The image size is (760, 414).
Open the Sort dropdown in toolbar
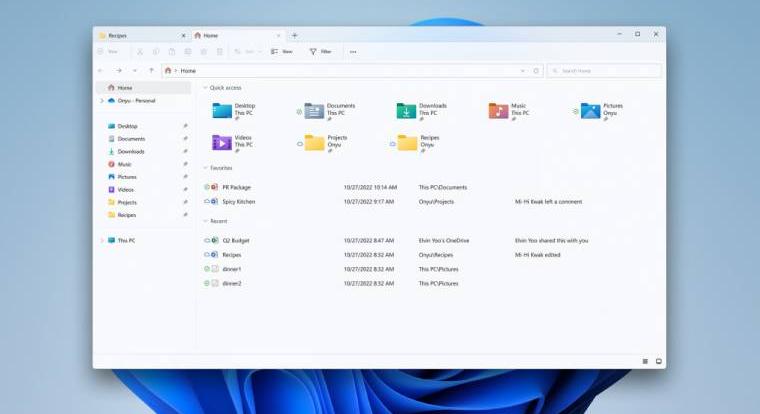[248, 51]
